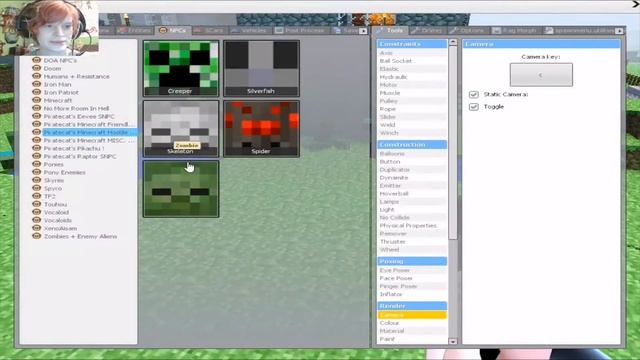
Task: Select the Vocaloid category row
Action: [56, 212]
